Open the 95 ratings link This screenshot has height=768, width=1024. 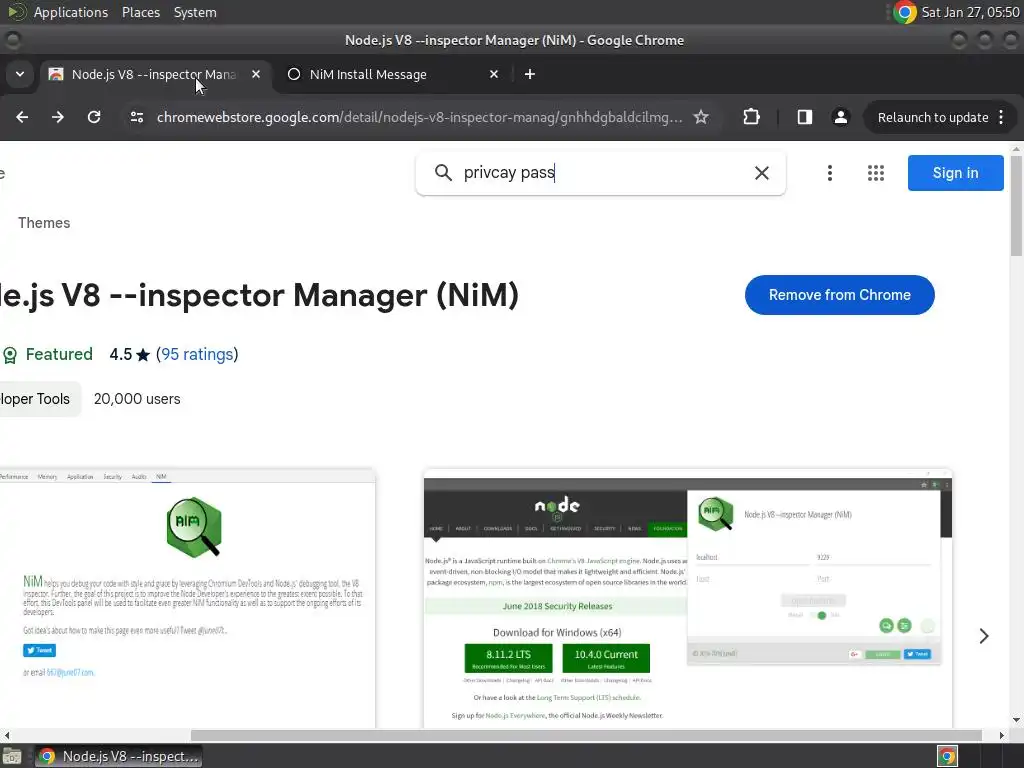pyautogui.click(x=197, y=355)
